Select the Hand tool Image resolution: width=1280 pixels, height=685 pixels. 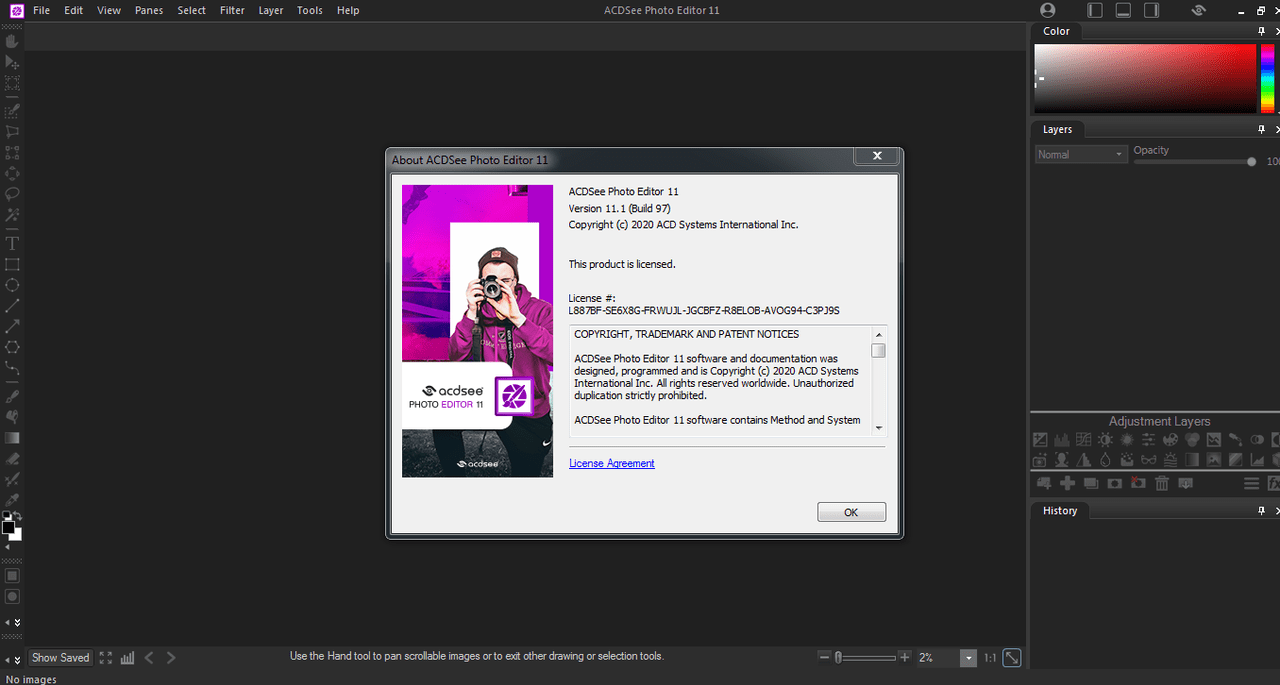(x=12, y=41)
